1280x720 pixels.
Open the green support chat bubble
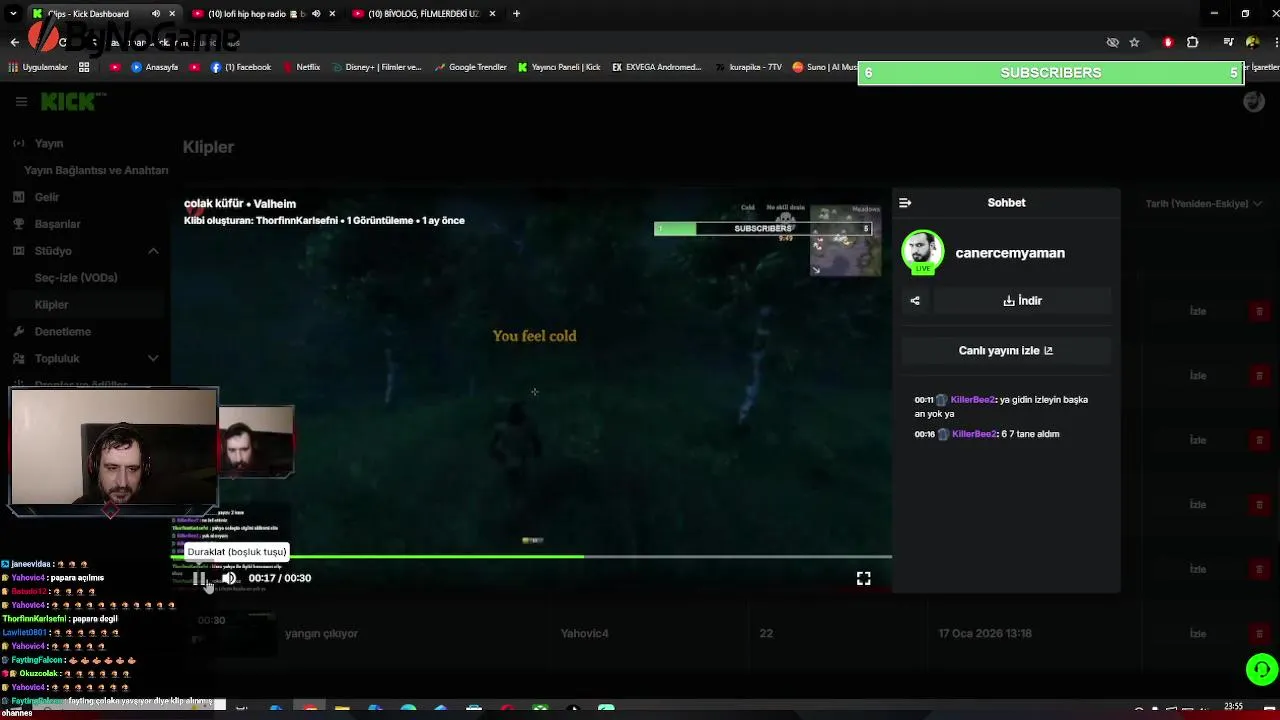1262,669
